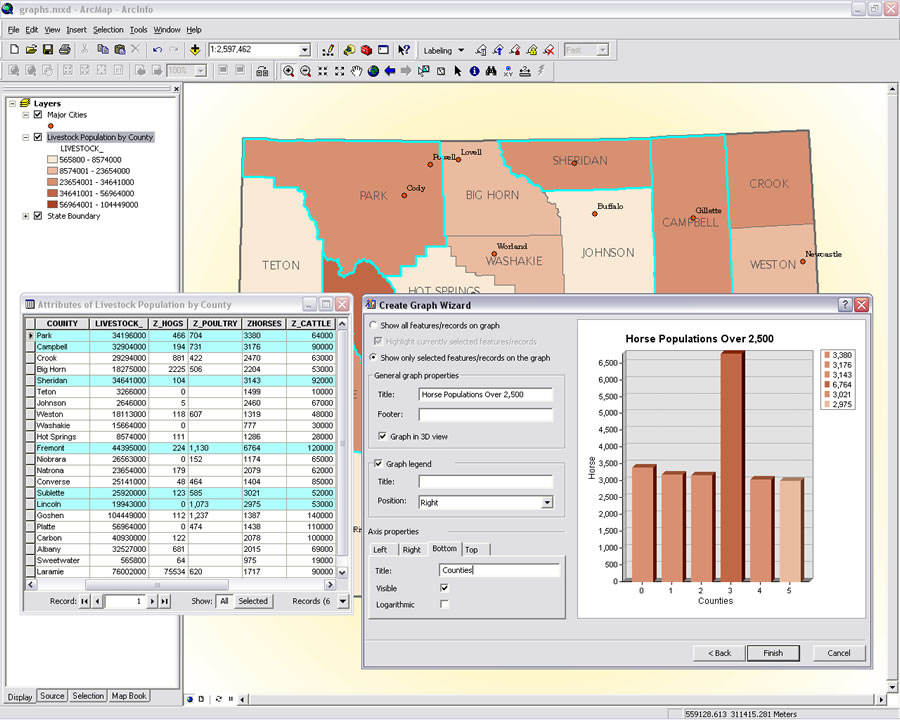Click the Finish button
This screenshot has height=720, width=900.
[x=773, y=653]
